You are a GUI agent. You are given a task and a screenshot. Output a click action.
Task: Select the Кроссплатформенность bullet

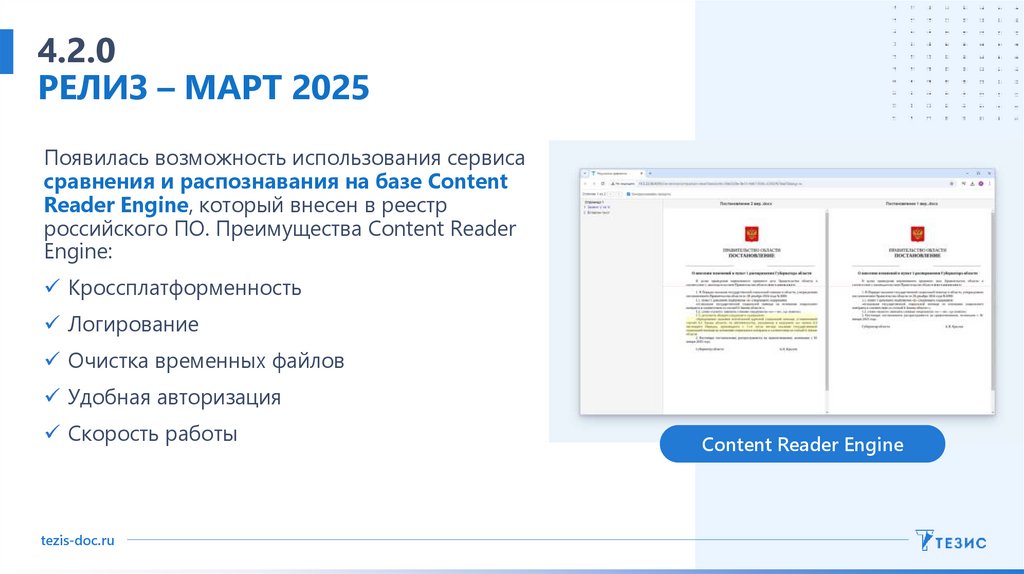click(185, 288)
